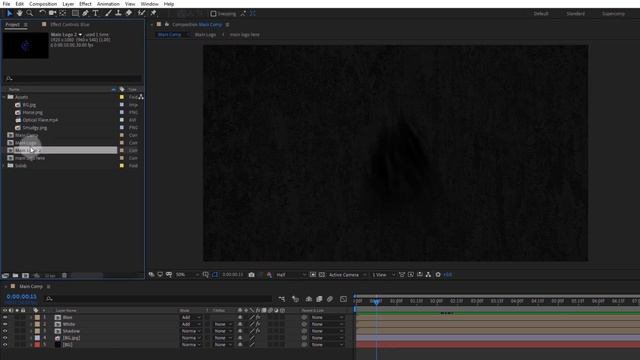640x360 pixels.
Task: Open blending mode dropdown for Blue layer
Action: coord(191,317)
